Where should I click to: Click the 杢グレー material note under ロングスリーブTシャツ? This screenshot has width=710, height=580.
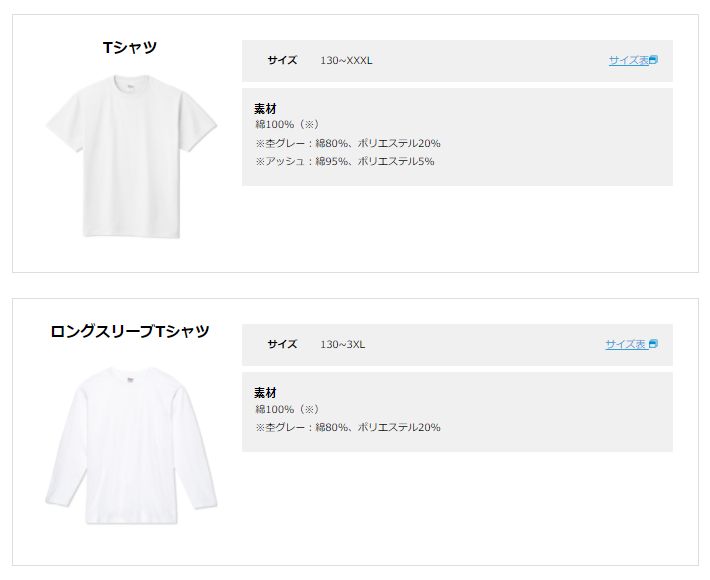point(347,427)
